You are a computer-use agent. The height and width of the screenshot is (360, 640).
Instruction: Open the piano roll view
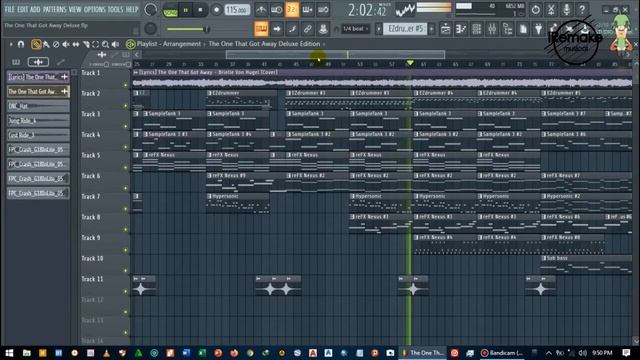click(461, 29)
